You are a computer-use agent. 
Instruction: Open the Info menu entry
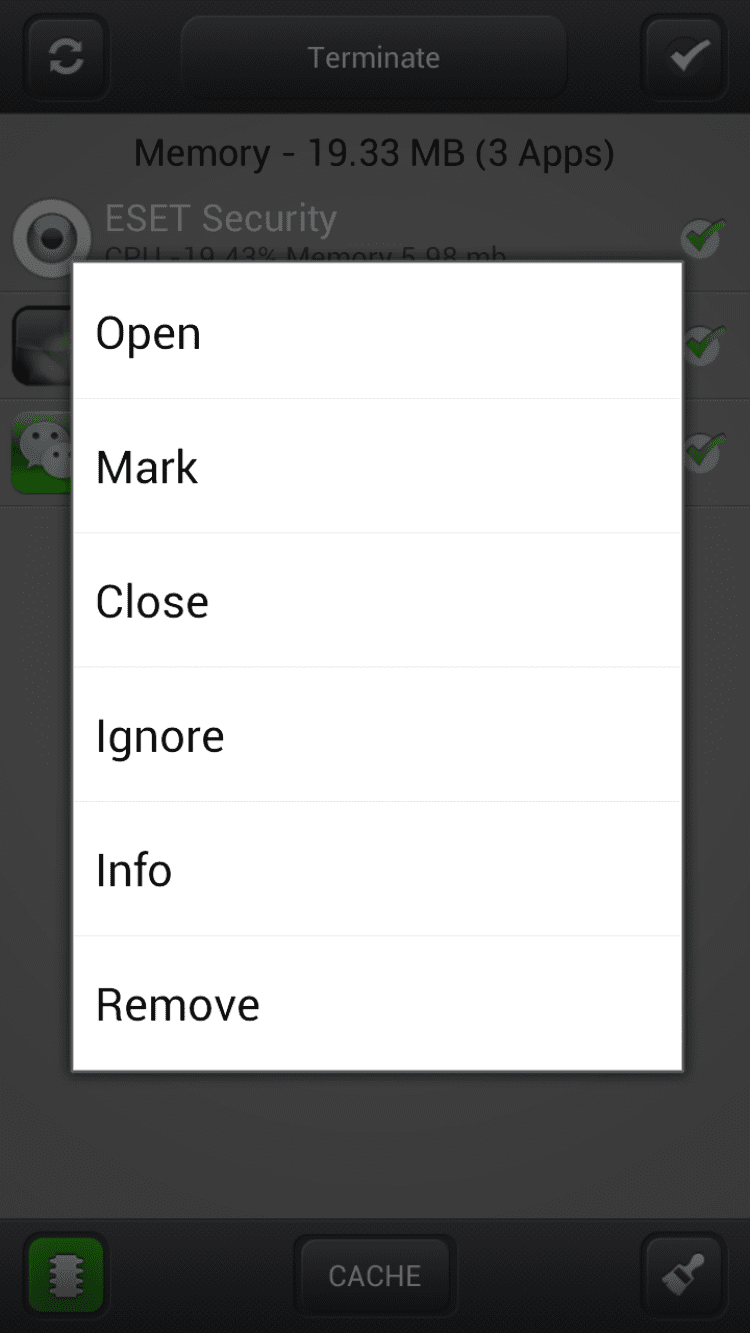click(x=378, y=869)
